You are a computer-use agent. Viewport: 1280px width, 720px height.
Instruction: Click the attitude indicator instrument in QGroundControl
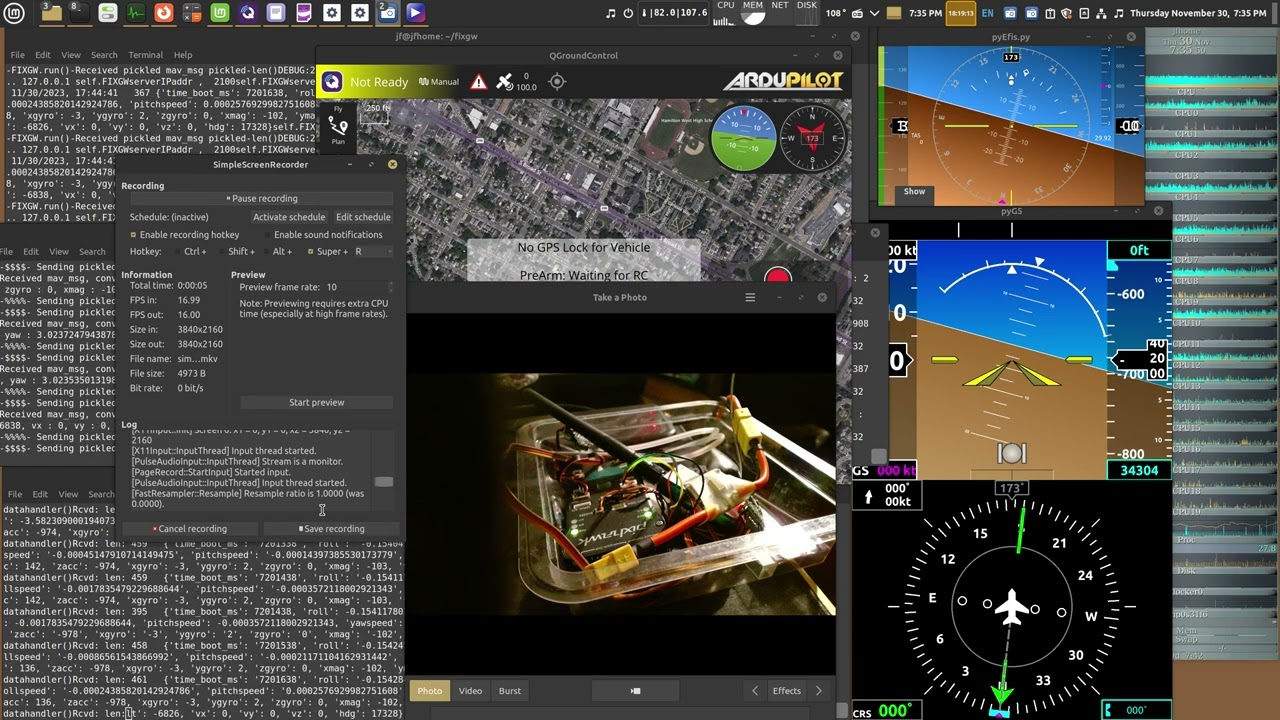pyautogui.click(x=743, y=137)
